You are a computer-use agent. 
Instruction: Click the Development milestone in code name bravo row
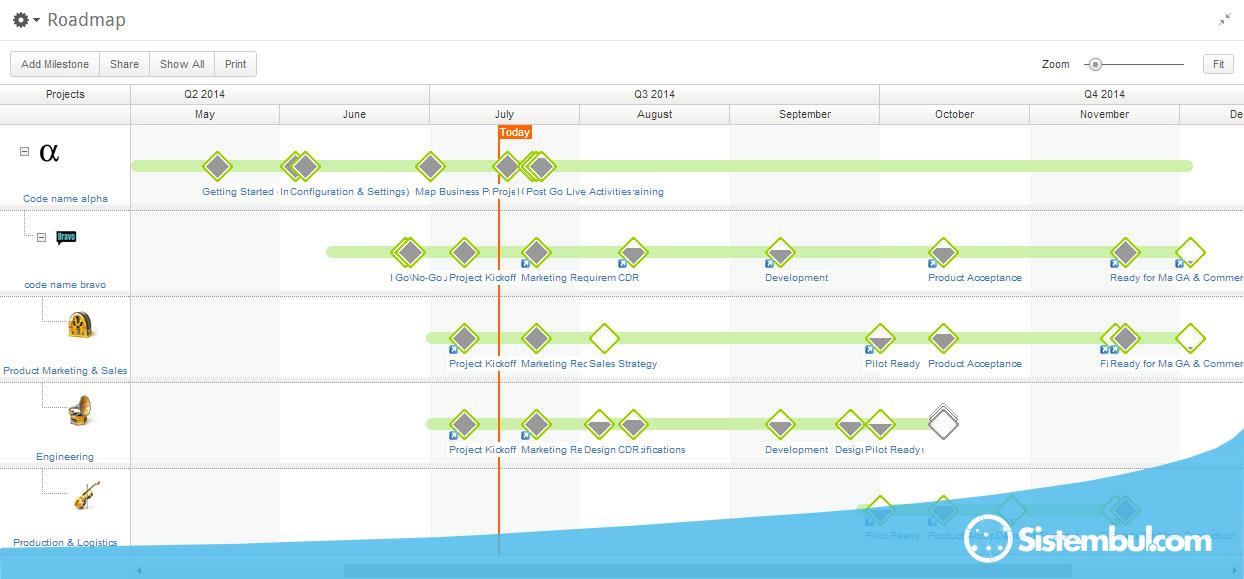(x=780, y=252)
